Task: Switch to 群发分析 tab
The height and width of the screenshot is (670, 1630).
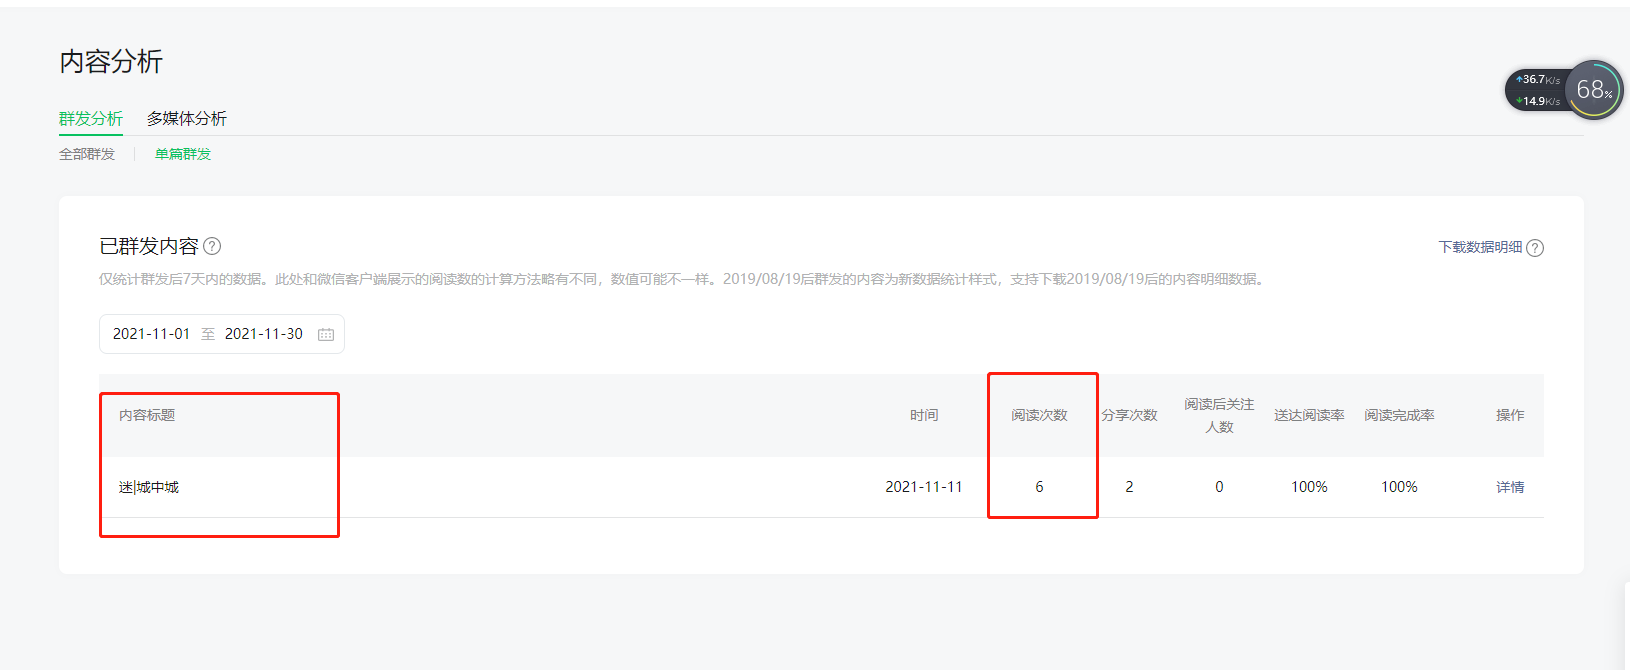Action: point(91,118)
